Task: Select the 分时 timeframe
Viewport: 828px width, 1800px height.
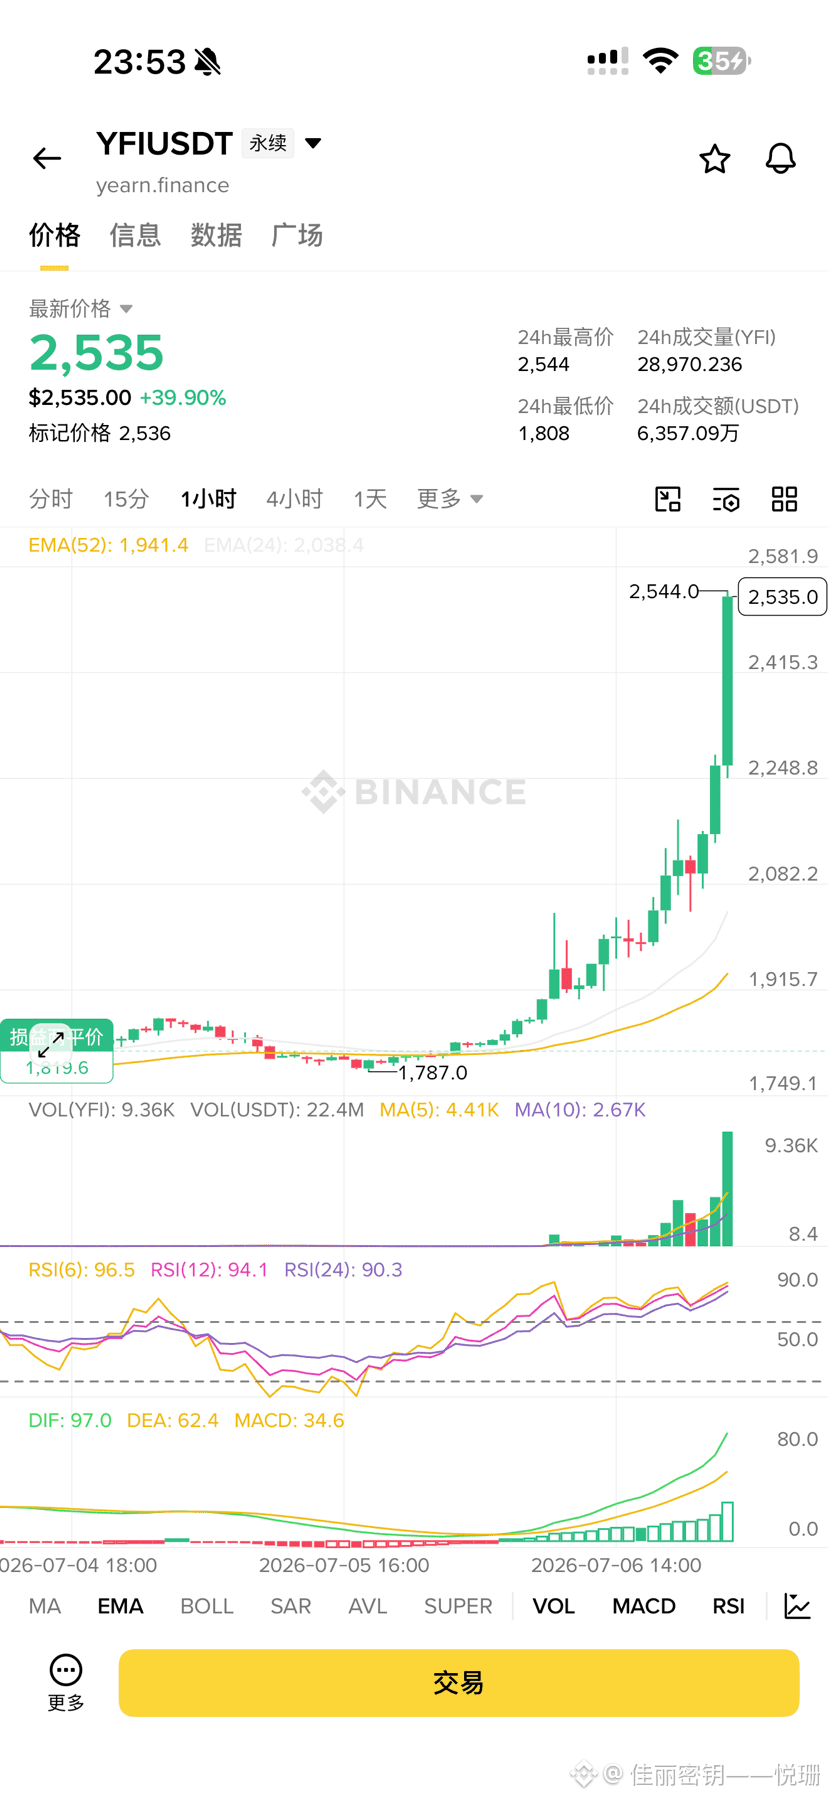Action: tap(51, 499)
